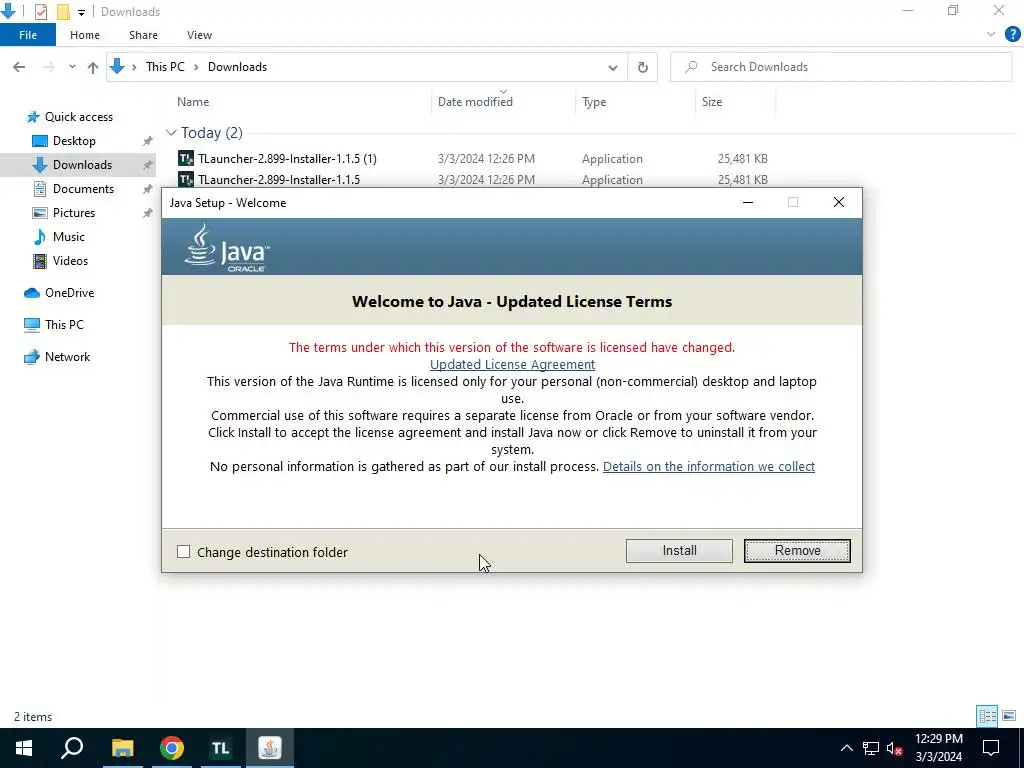Select Documents in navigation pane
This screenshot has height=768, width=1024.
point(83,189)
